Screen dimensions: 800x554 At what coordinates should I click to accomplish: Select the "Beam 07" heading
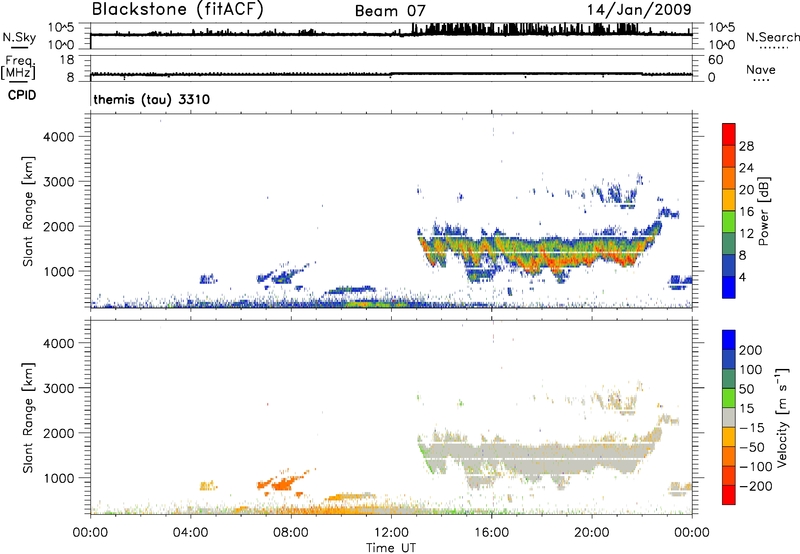coord(390,11)
